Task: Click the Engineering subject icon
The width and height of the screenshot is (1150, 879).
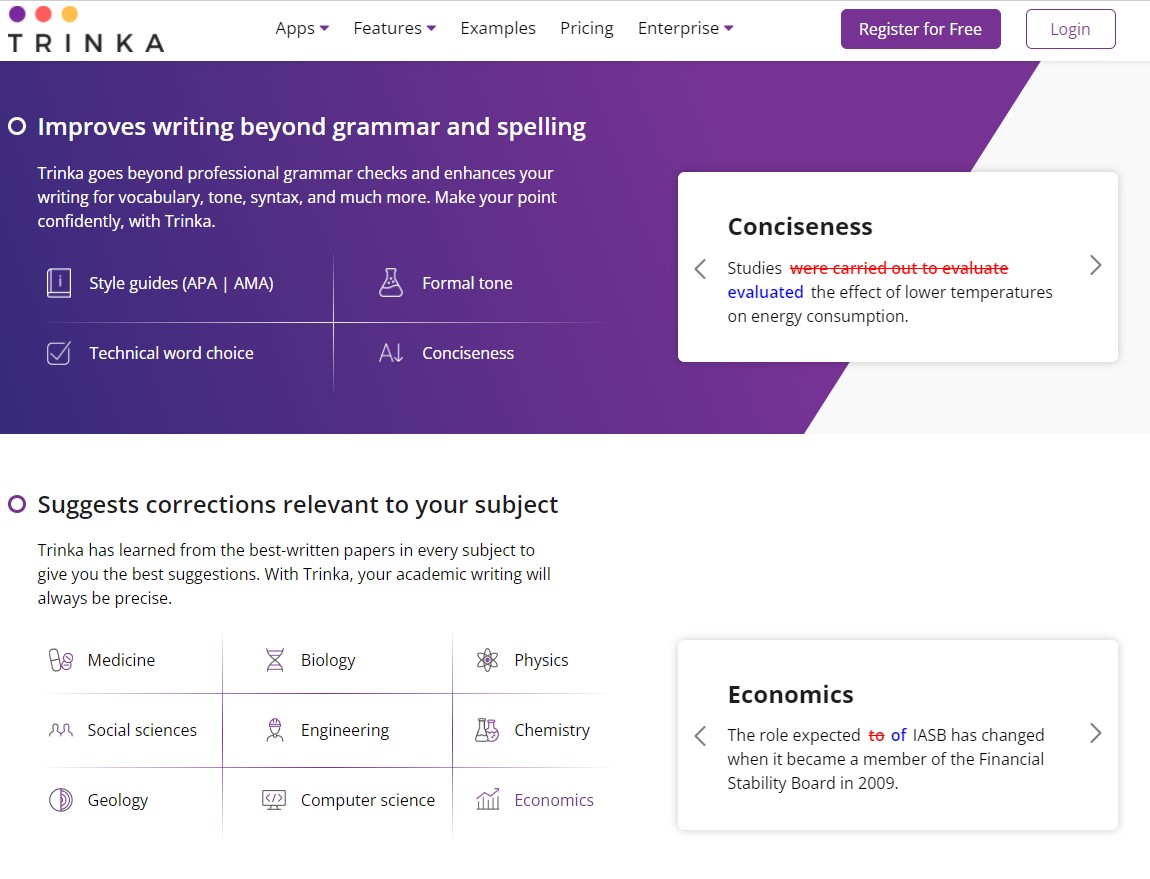Action: (274, 730)
